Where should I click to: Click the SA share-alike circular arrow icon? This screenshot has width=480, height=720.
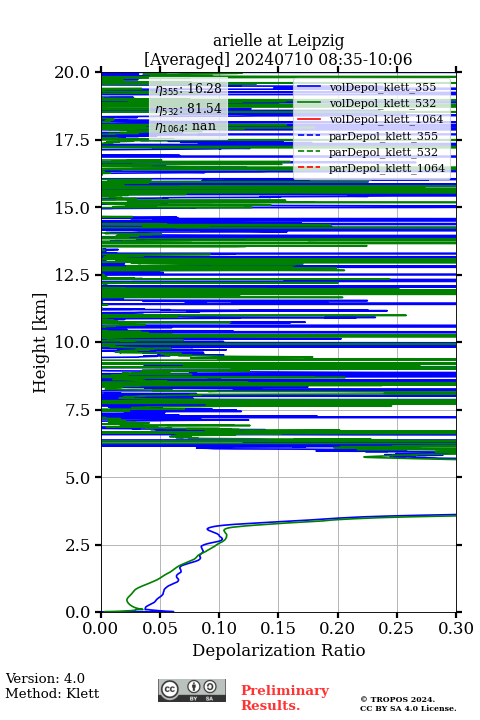click(210, 687)
